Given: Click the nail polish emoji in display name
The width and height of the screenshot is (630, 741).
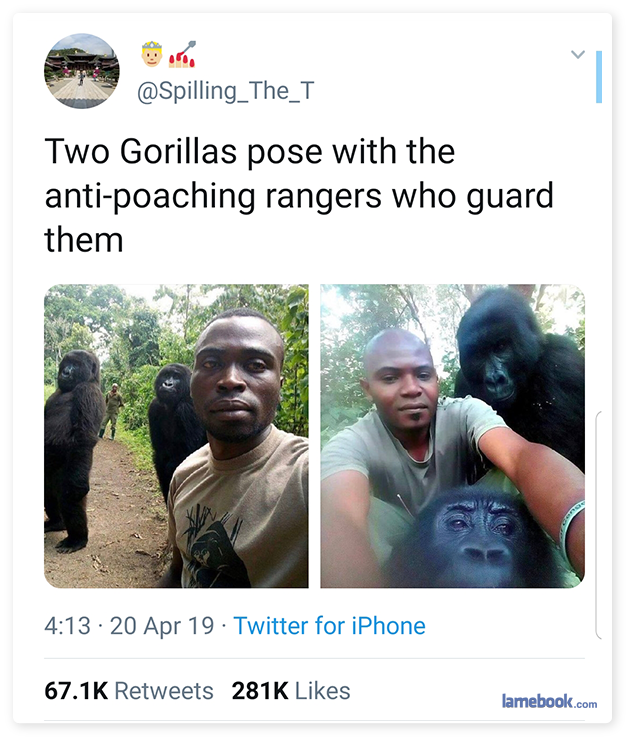Looking at the screenshot, I should point(182,53).
